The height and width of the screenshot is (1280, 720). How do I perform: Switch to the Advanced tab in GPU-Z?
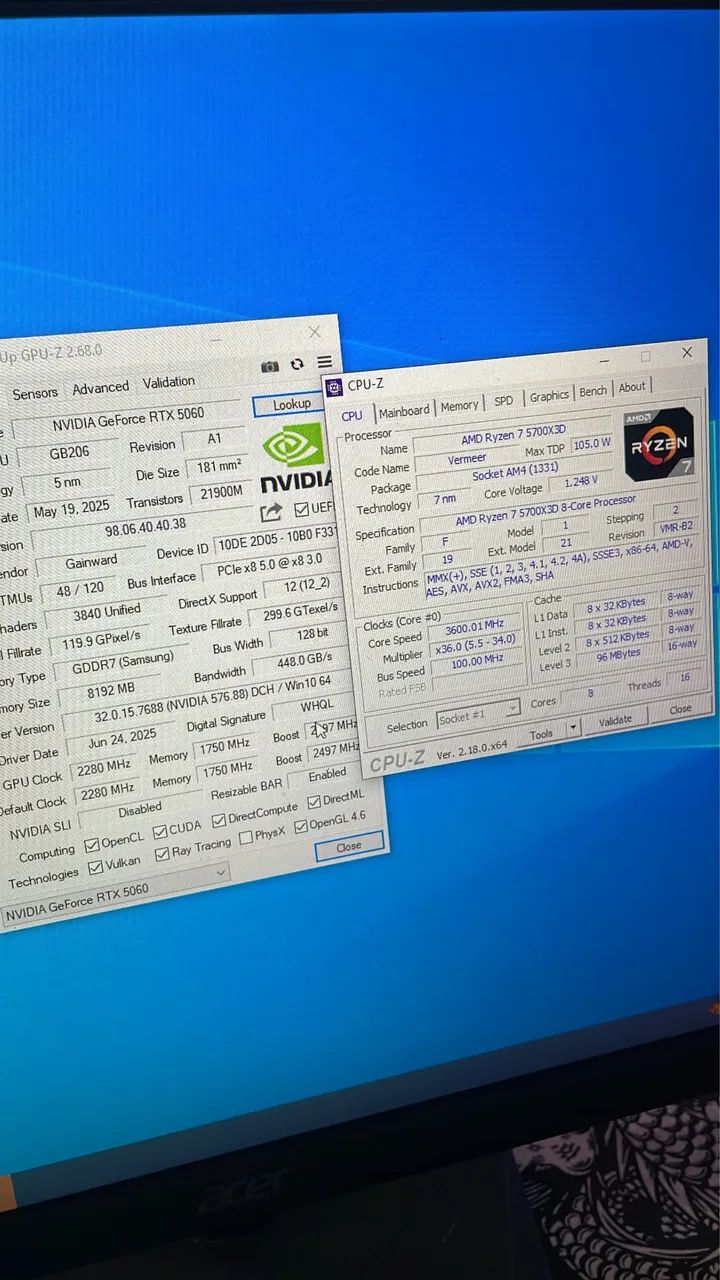click(101, 387)
